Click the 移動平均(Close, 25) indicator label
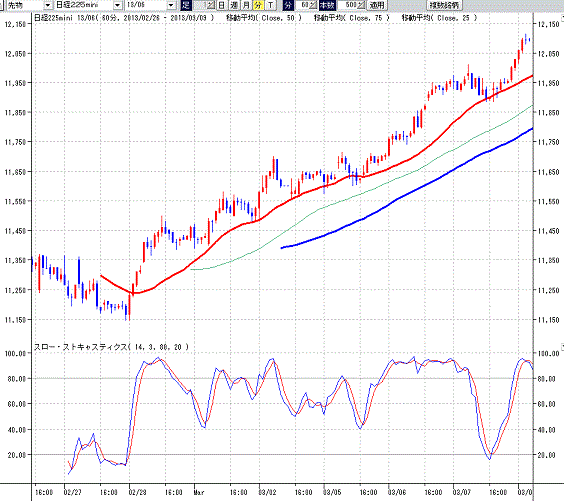Viewport: 564px width, 501px height. pos(439,18)
